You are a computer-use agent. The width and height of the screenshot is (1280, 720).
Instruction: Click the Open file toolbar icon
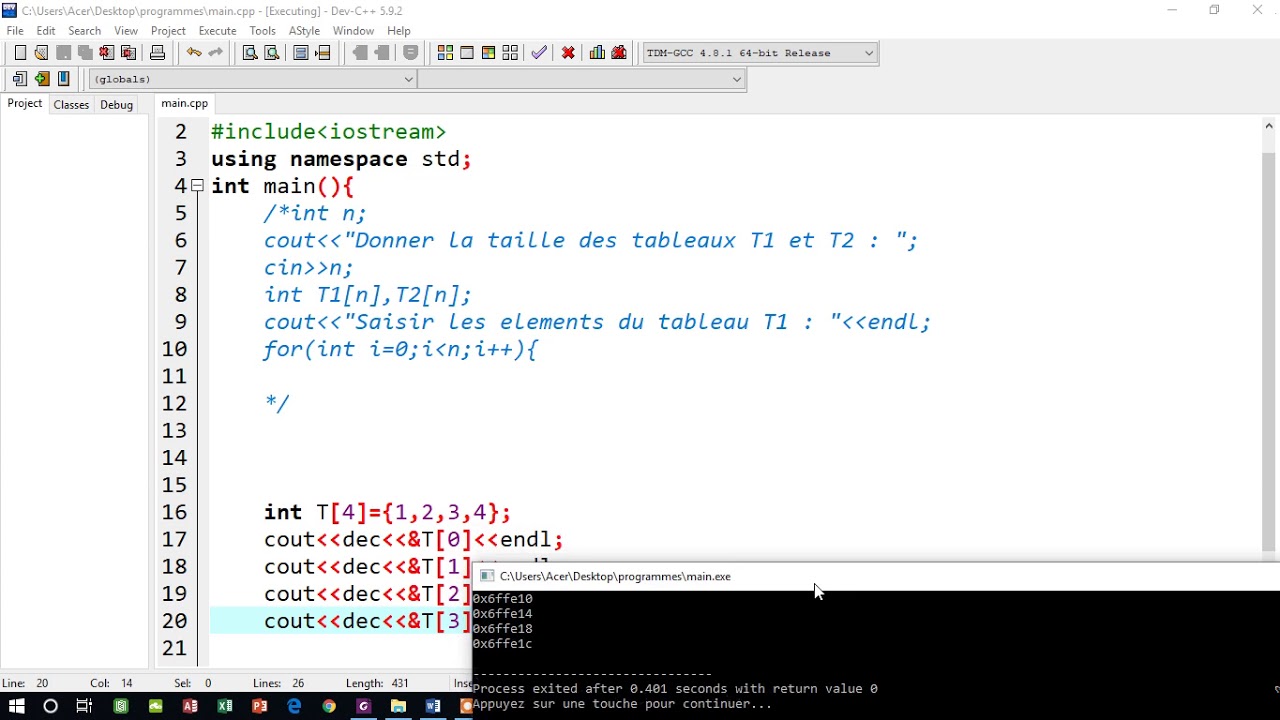pyautogui.click(x=41, y=53)
